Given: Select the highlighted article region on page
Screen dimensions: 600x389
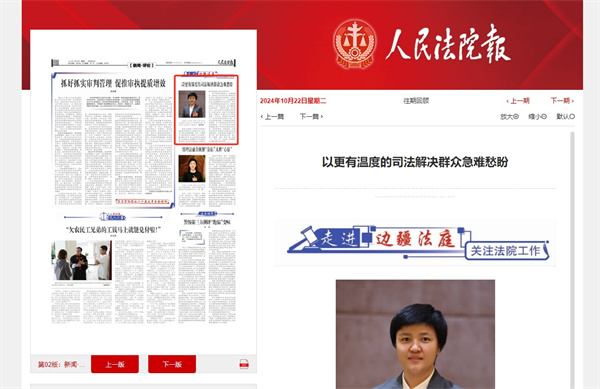Looking at the screenshot, I should coord(206,110).
